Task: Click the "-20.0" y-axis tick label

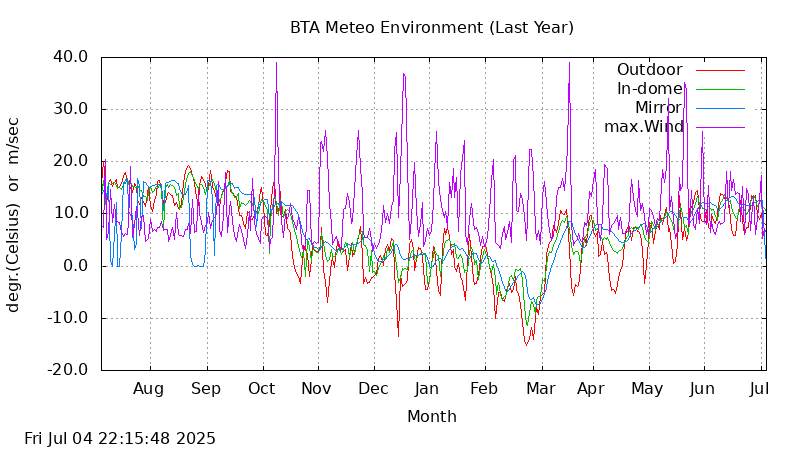Action: tap(67, 369)
